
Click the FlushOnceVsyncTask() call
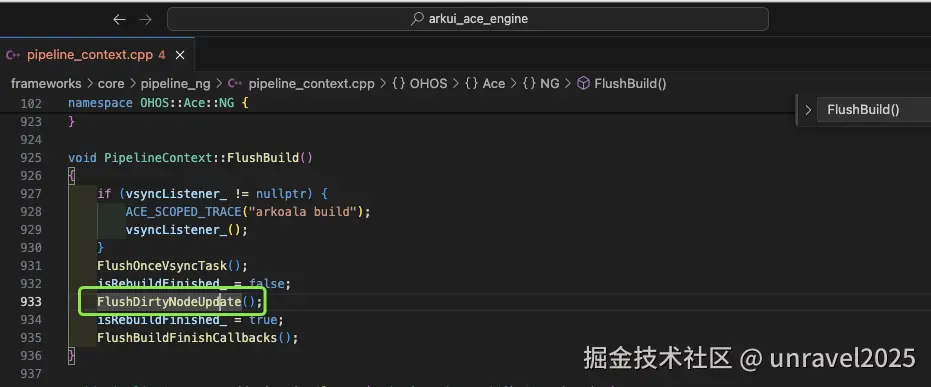172,265
